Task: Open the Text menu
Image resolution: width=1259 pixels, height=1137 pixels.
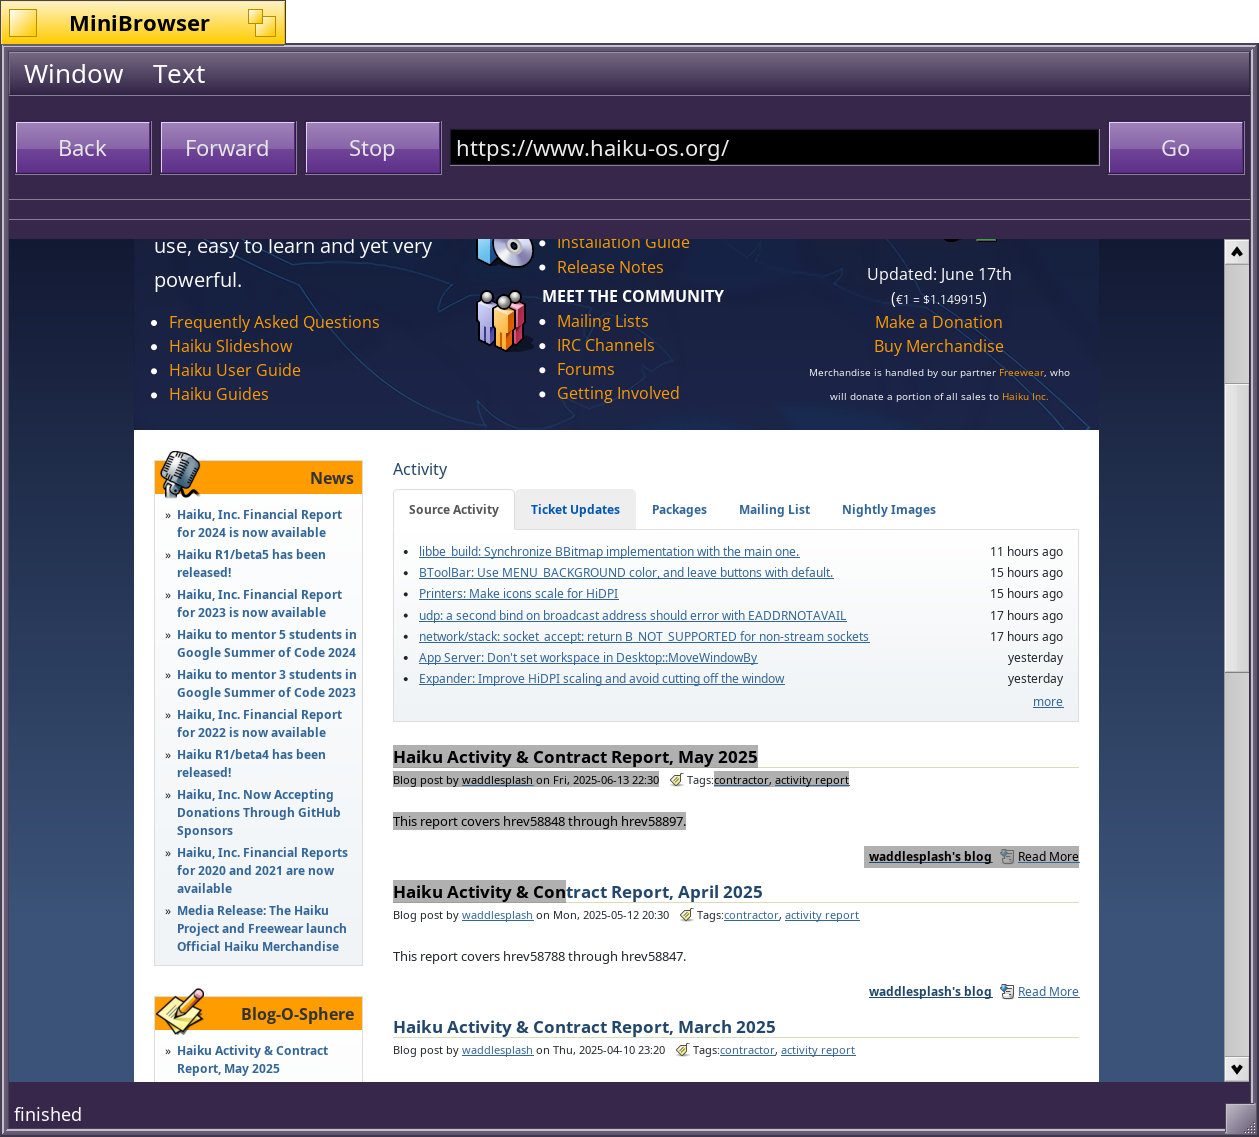Action: pos(179,74)
